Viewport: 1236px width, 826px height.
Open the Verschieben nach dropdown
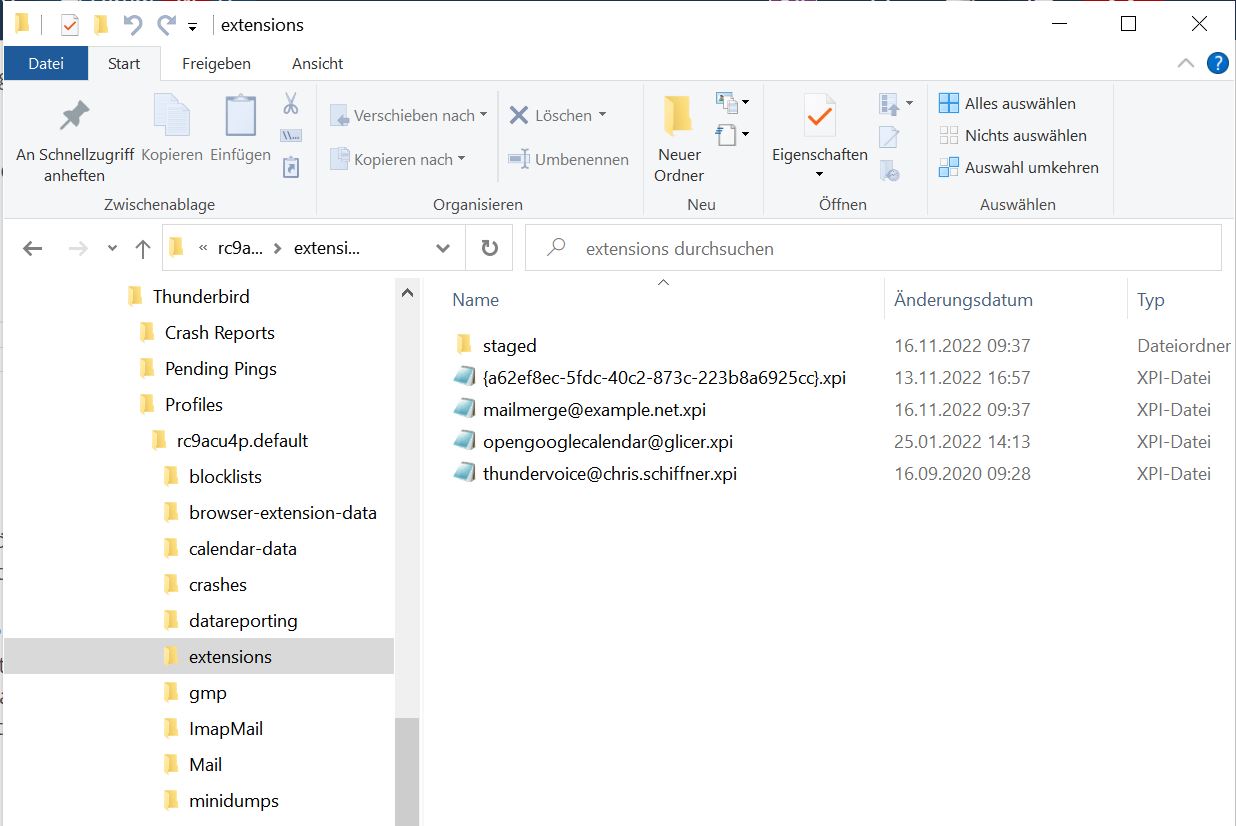[x=484, y=115]
